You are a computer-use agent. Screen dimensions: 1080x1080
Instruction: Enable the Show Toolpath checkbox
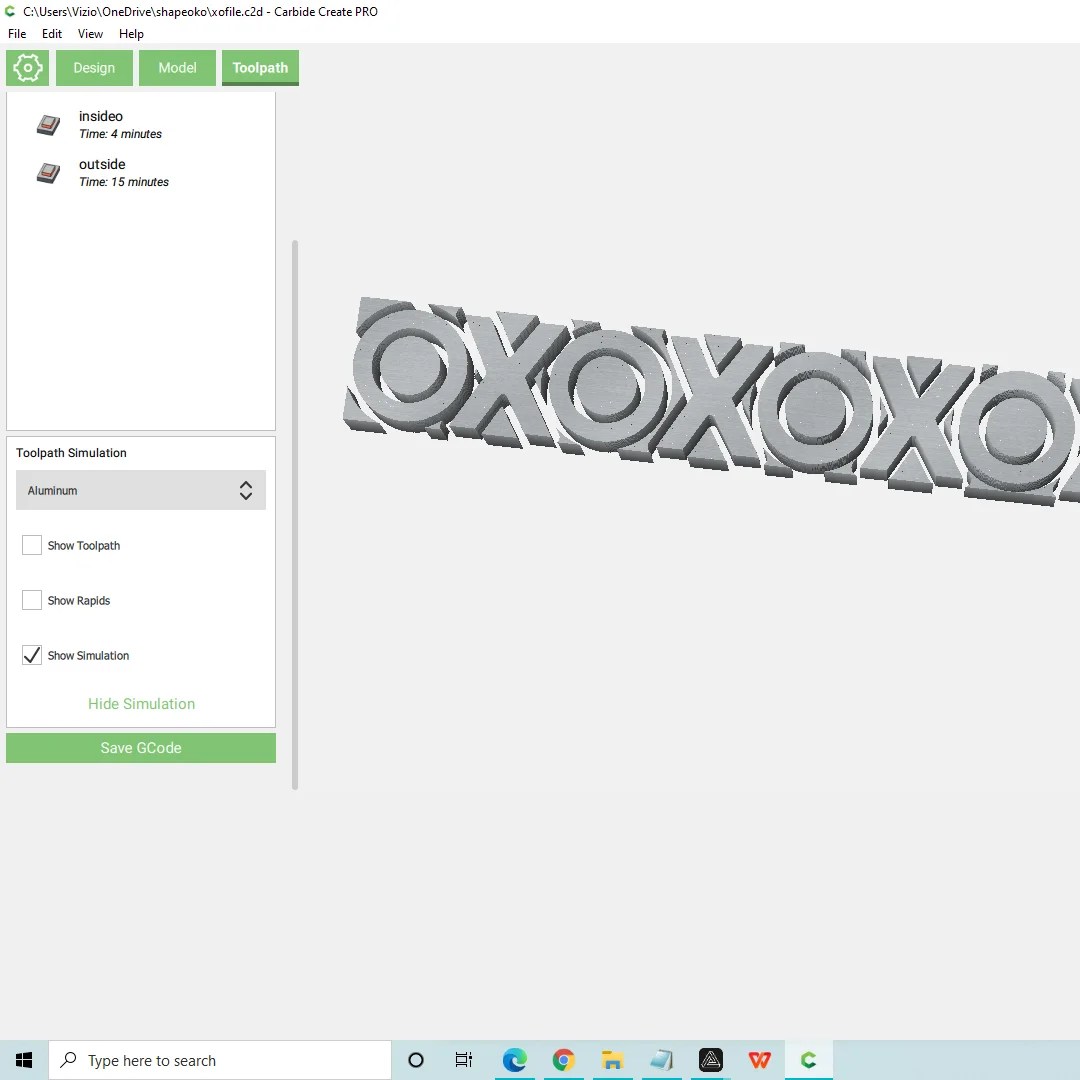tap(32, 545)
